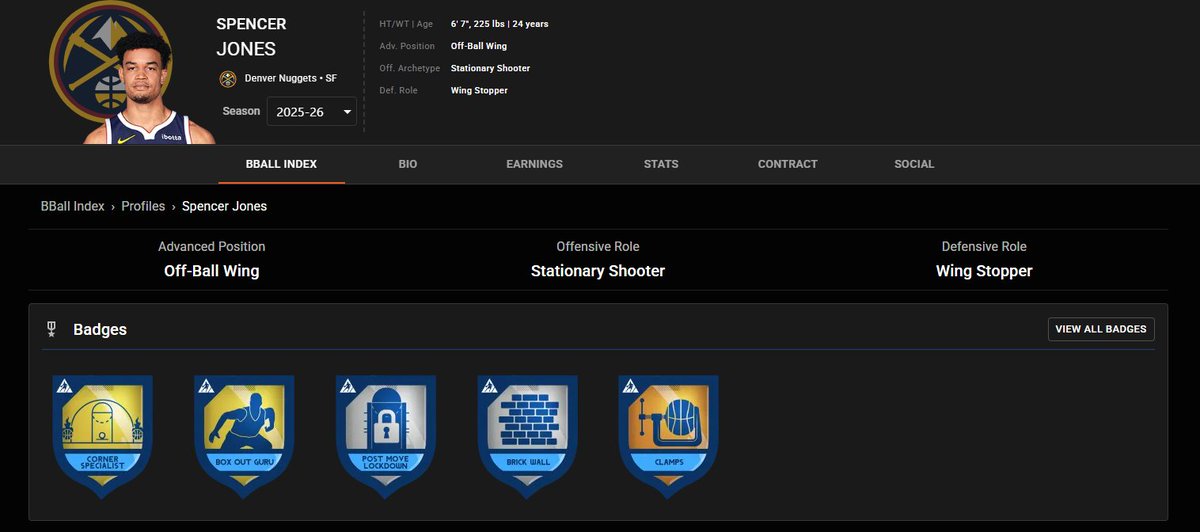Open the Post Move Lockdown badge

tap(385, 436)
